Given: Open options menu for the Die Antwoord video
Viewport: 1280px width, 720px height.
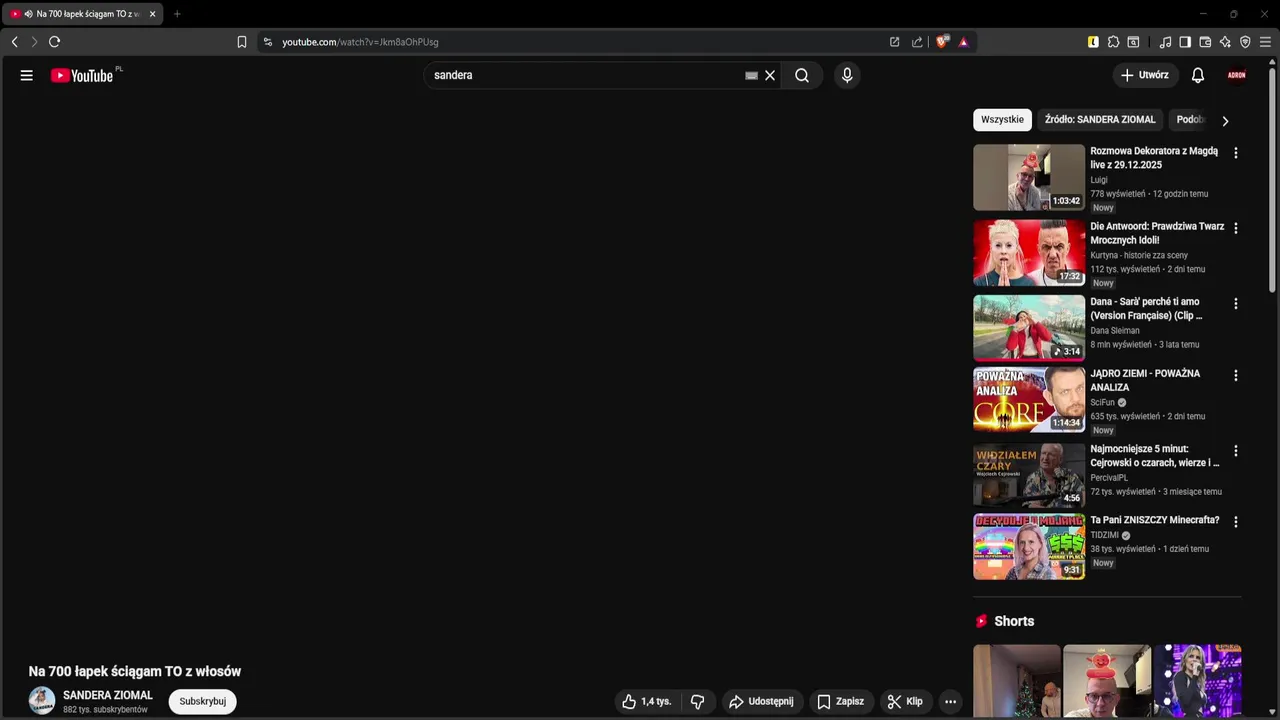Looking at the screenshot, I should click(x=1235, y=228).
